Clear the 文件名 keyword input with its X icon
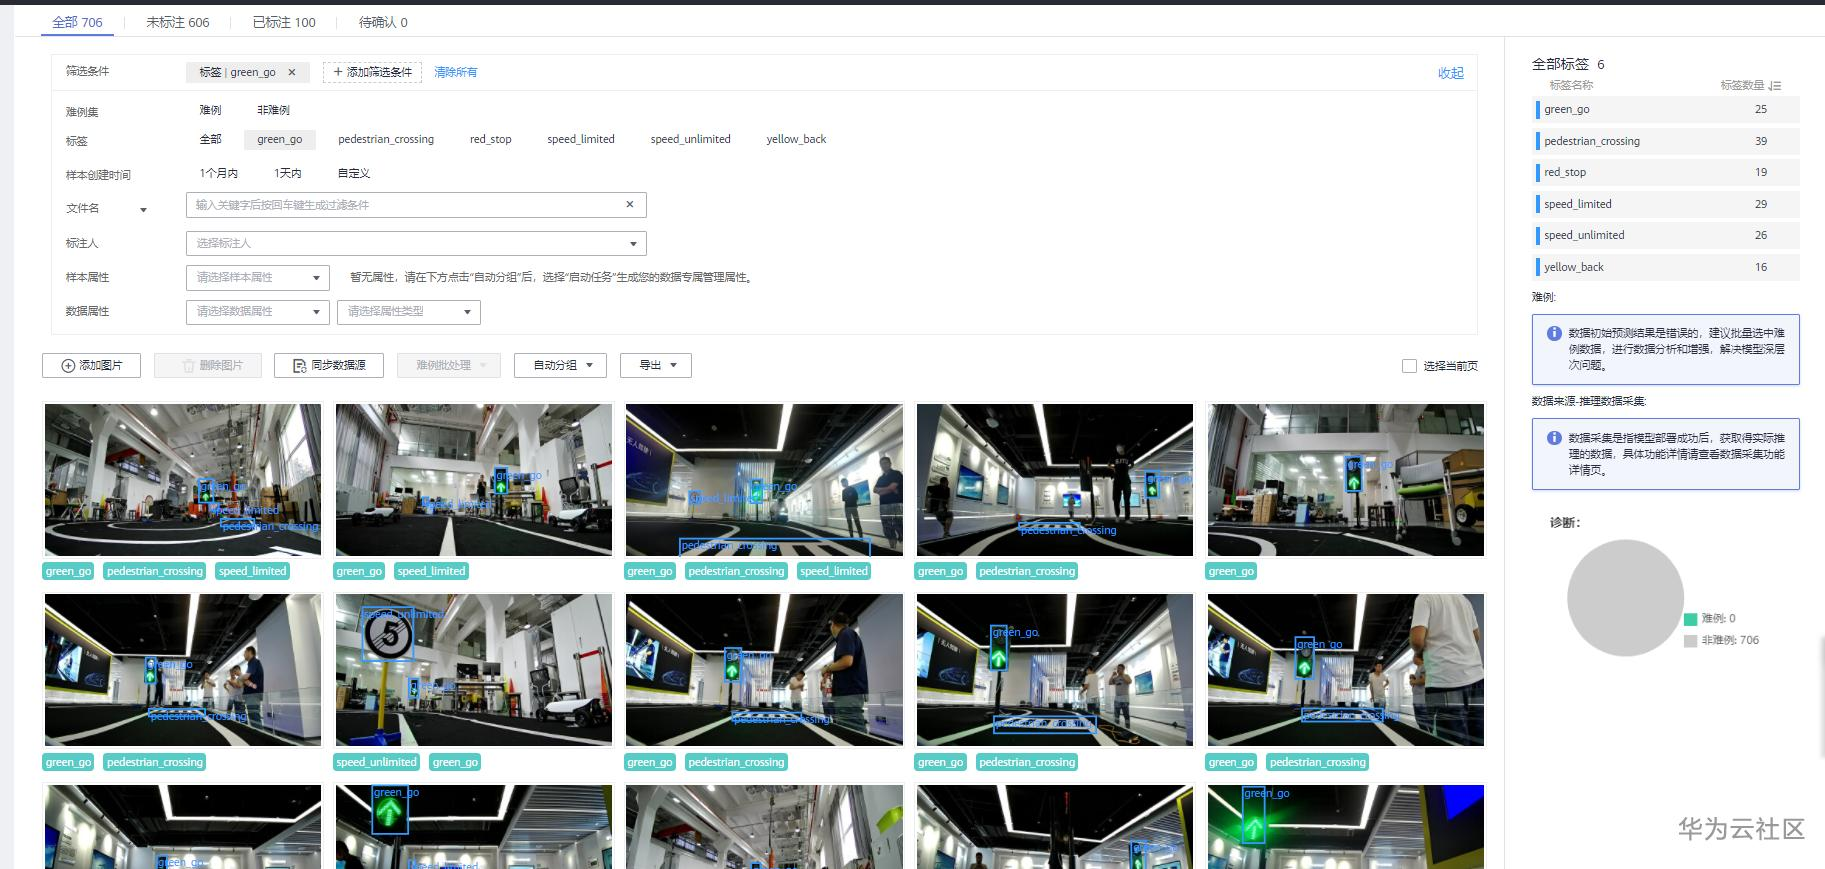1825x869 pixels. (630, 205)
